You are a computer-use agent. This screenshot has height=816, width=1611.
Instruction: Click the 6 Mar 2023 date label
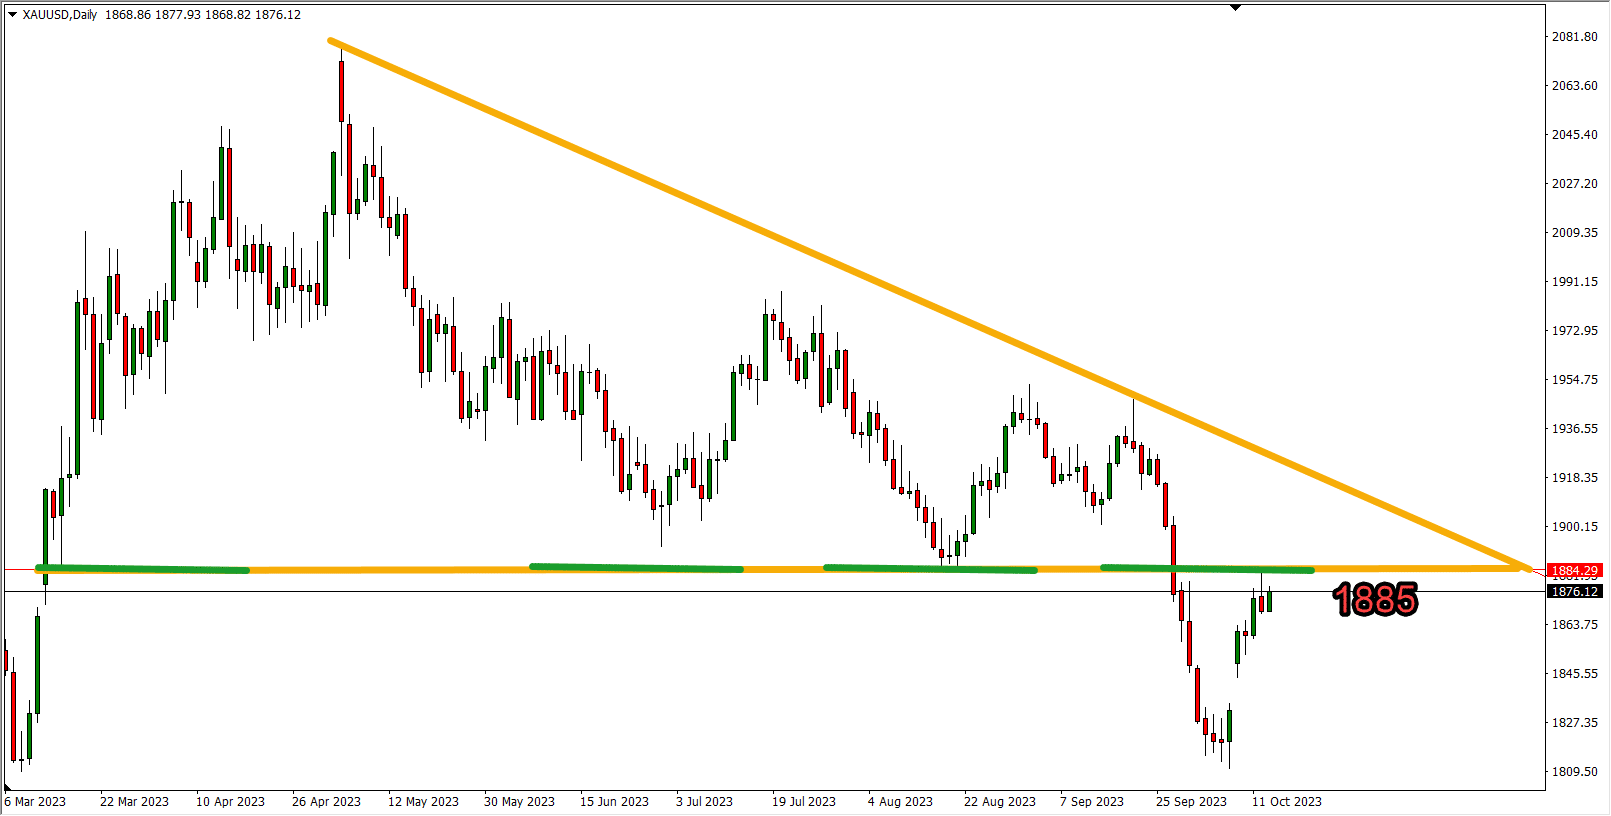point(35,802)
